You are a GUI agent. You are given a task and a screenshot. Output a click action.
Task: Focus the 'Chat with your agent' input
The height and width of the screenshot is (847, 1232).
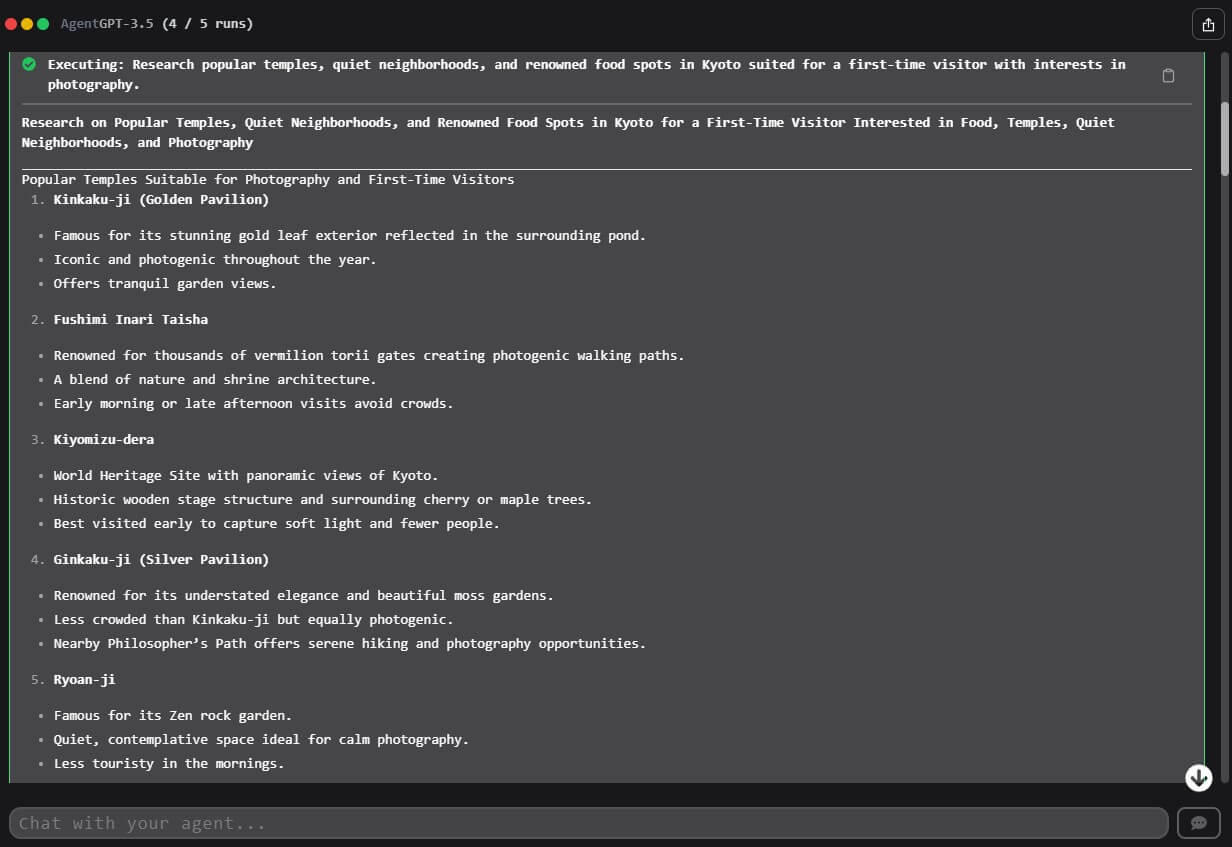588,823
